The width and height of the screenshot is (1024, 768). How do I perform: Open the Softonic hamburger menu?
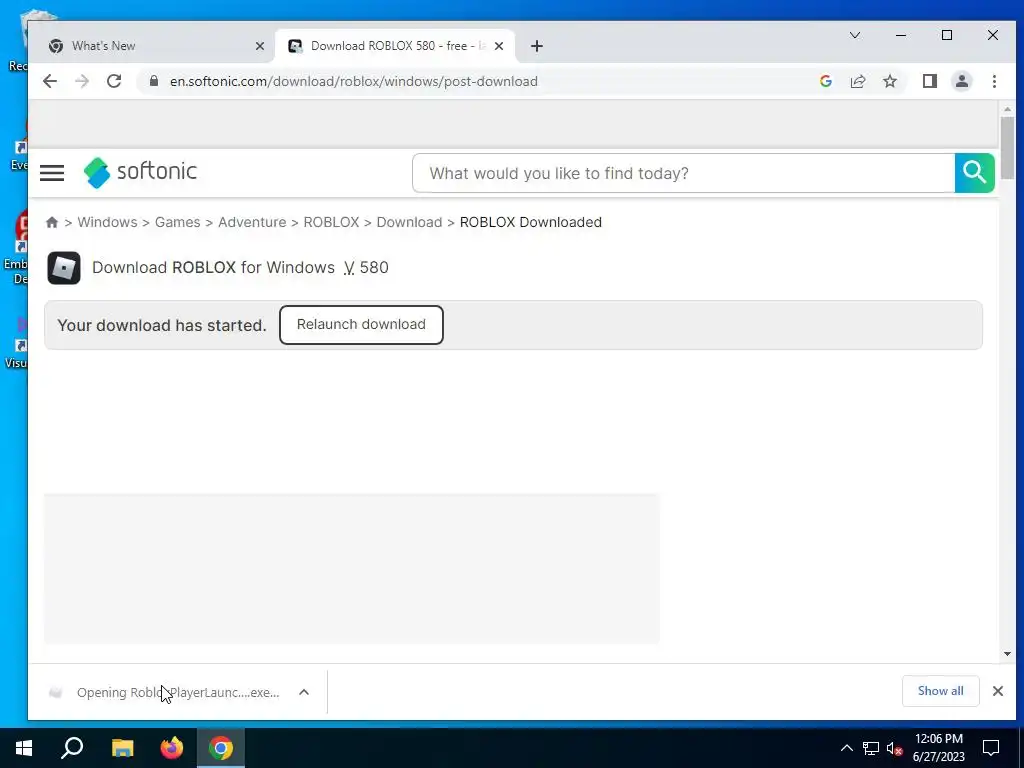click(x=52, y=173)
